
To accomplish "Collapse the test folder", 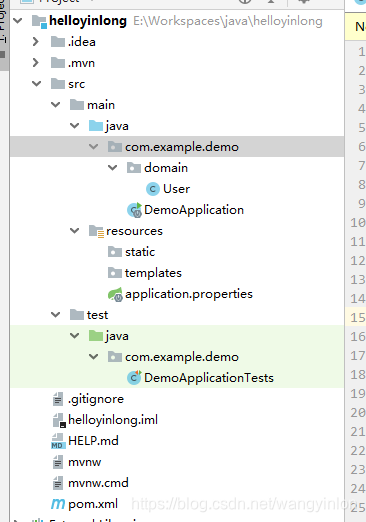I will [x=55, y=315].
